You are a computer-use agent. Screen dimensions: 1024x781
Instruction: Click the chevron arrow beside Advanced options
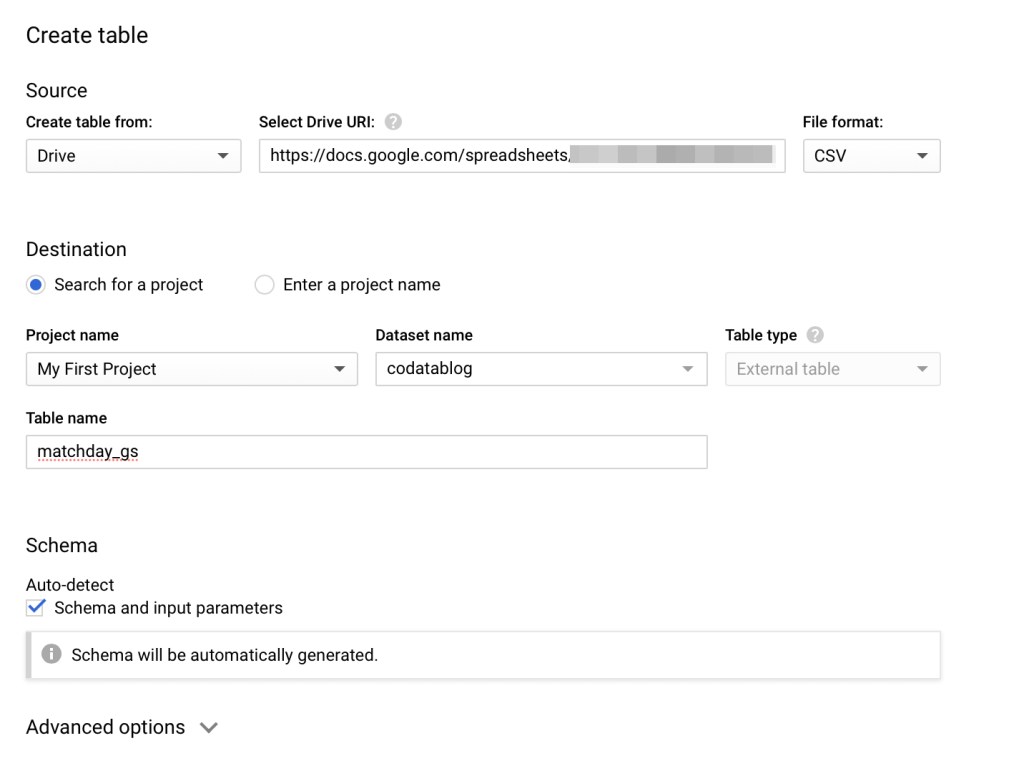click(208, 727)
